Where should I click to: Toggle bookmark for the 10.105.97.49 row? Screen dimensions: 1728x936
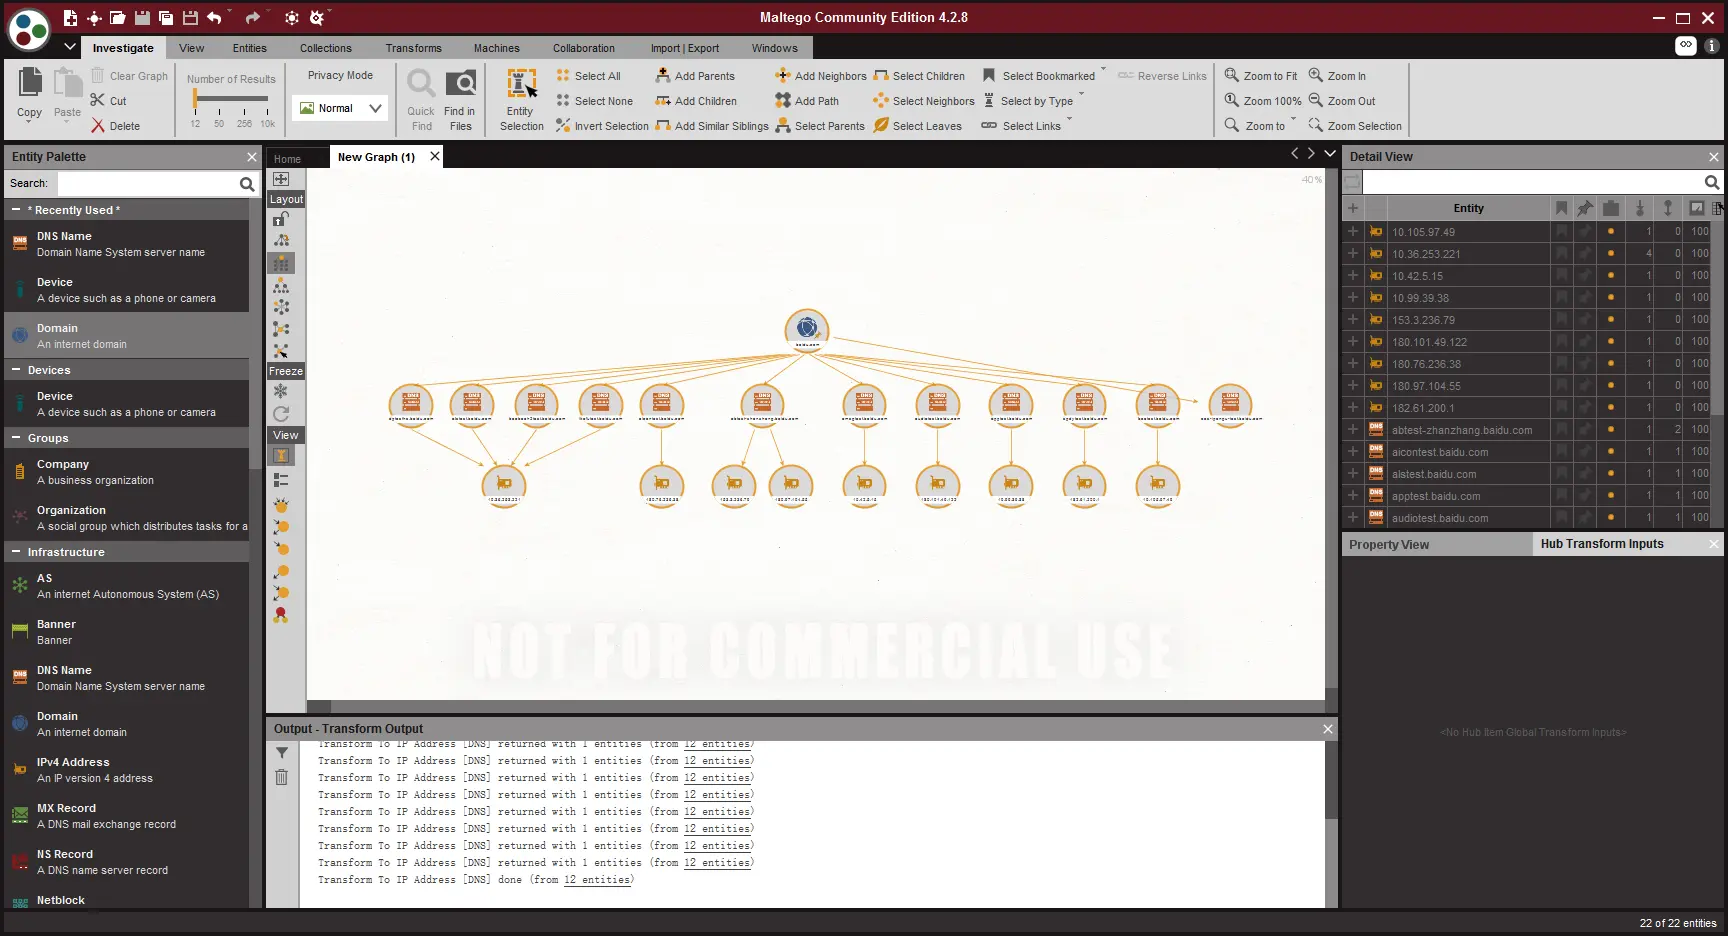1561,231
